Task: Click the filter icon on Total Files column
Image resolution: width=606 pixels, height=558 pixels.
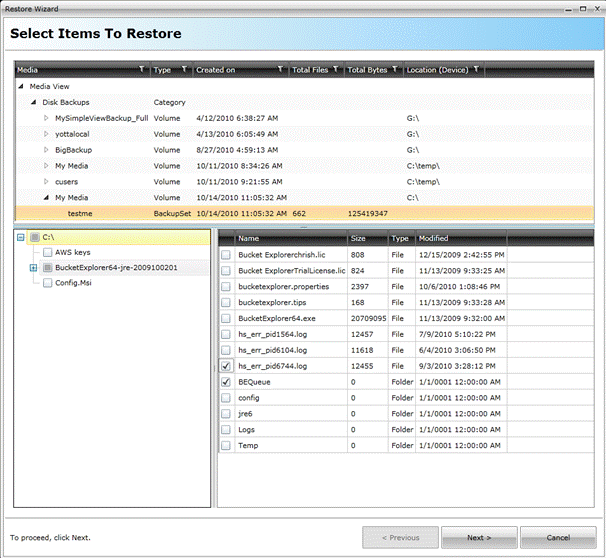Action: click(x=335, y=69)
